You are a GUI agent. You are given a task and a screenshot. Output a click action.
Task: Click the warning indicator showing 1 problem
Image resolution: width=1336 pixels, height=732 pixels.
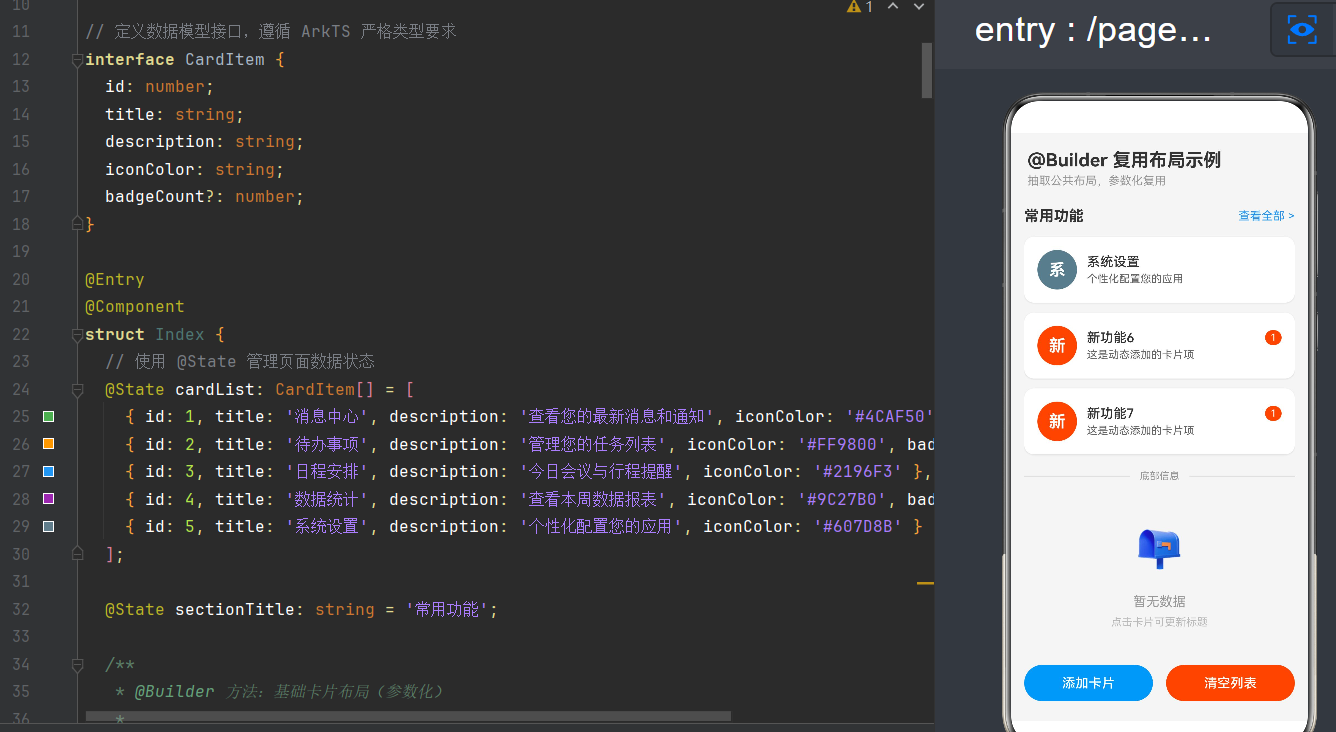[x=859, y=7]
